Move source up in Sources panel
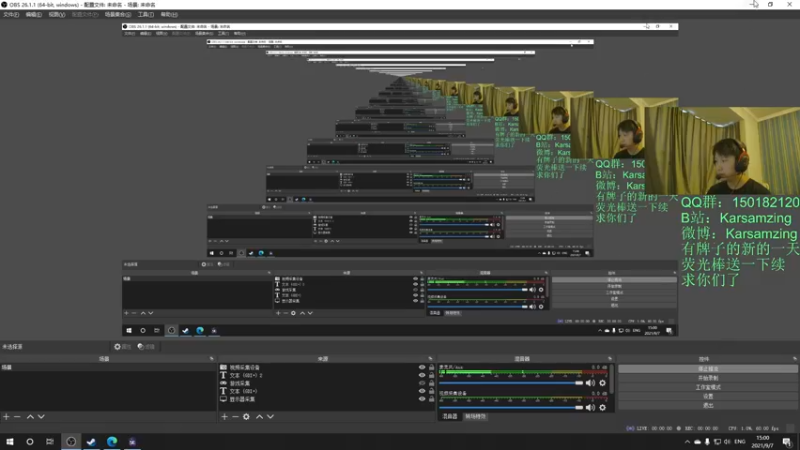Viewport: 800px width, 450px height. (x=259, y=417)
